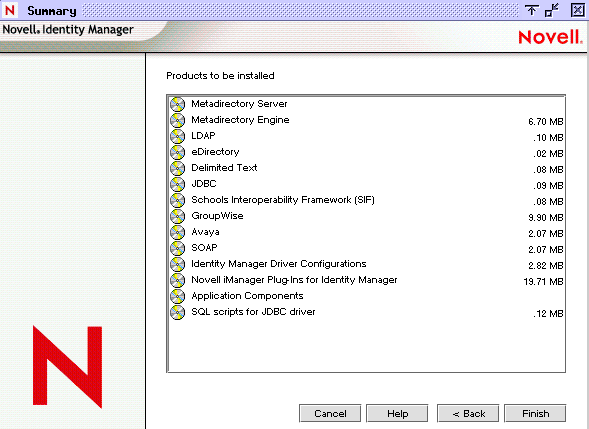Click disc icon beside Application Components
Screen dimensions: 589x429
[178, 296]
